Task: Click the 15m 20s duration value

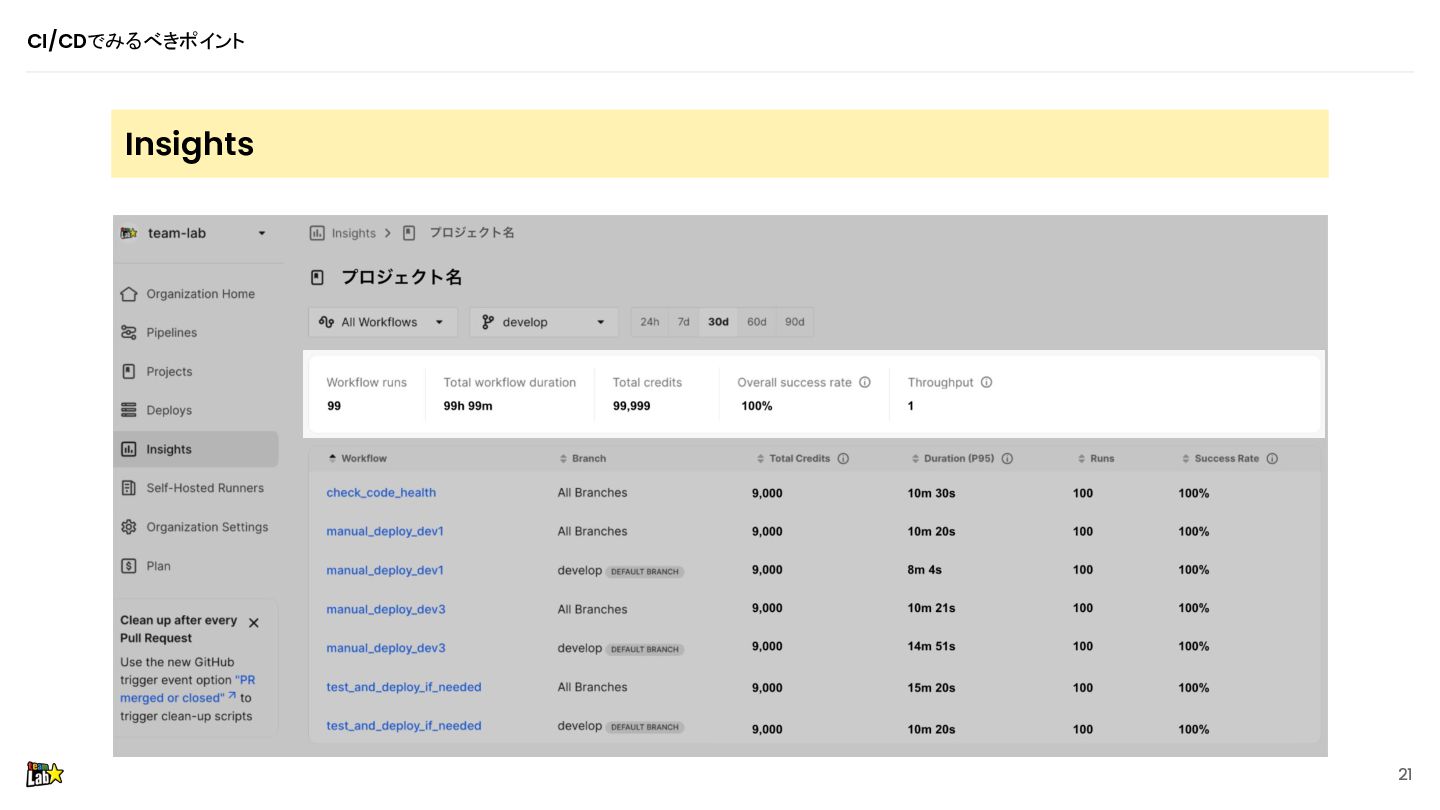Action: pos(931,688)
